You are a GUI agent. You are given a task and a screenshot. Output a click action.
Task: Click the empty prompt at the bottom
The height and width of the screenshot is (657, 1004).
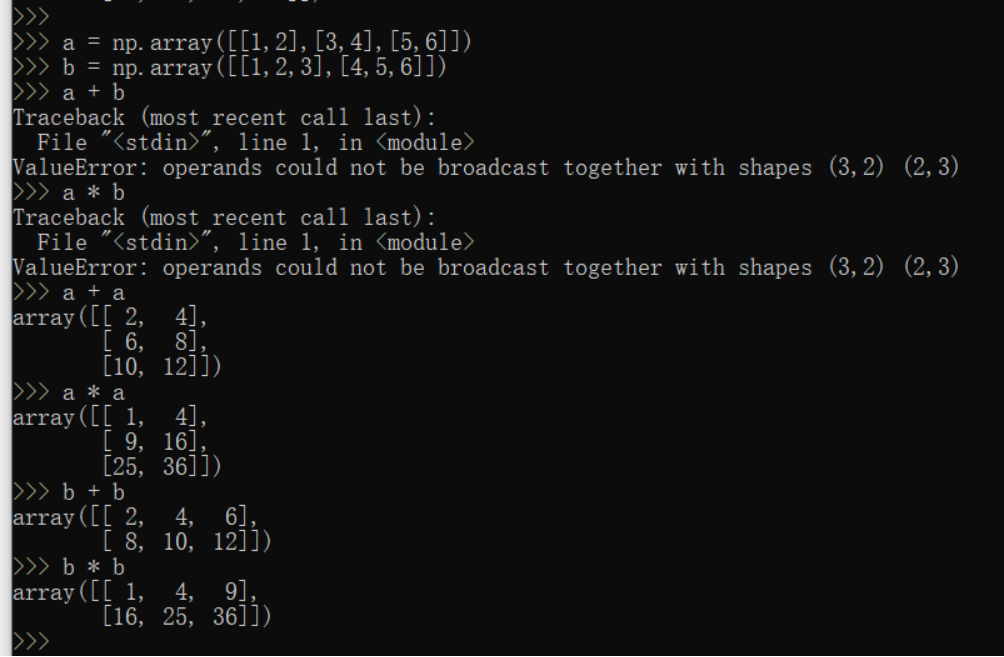coord(31,642)
